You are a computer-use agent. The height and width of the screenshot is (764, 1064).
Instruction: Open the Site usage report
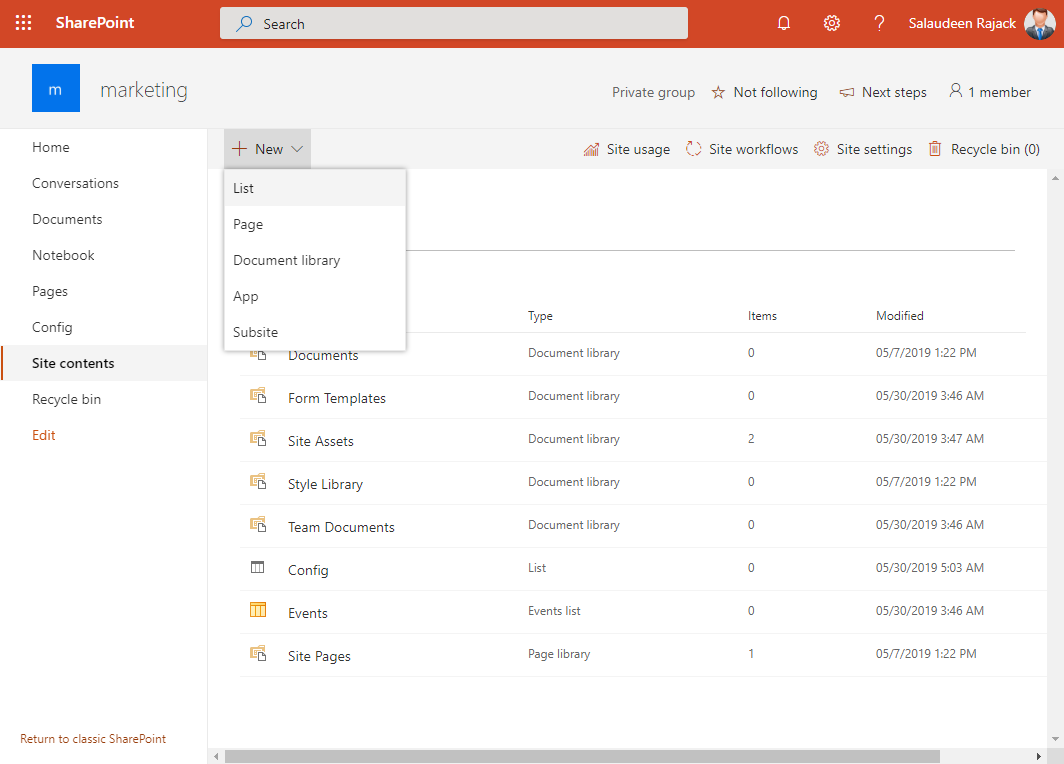tap(627, 148)
